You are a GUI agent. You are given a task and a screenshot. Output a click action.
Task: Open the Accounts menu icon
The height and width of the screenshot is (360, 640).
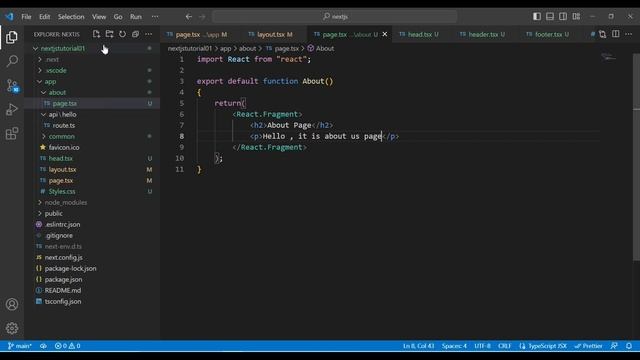click(x=12, y=304)
